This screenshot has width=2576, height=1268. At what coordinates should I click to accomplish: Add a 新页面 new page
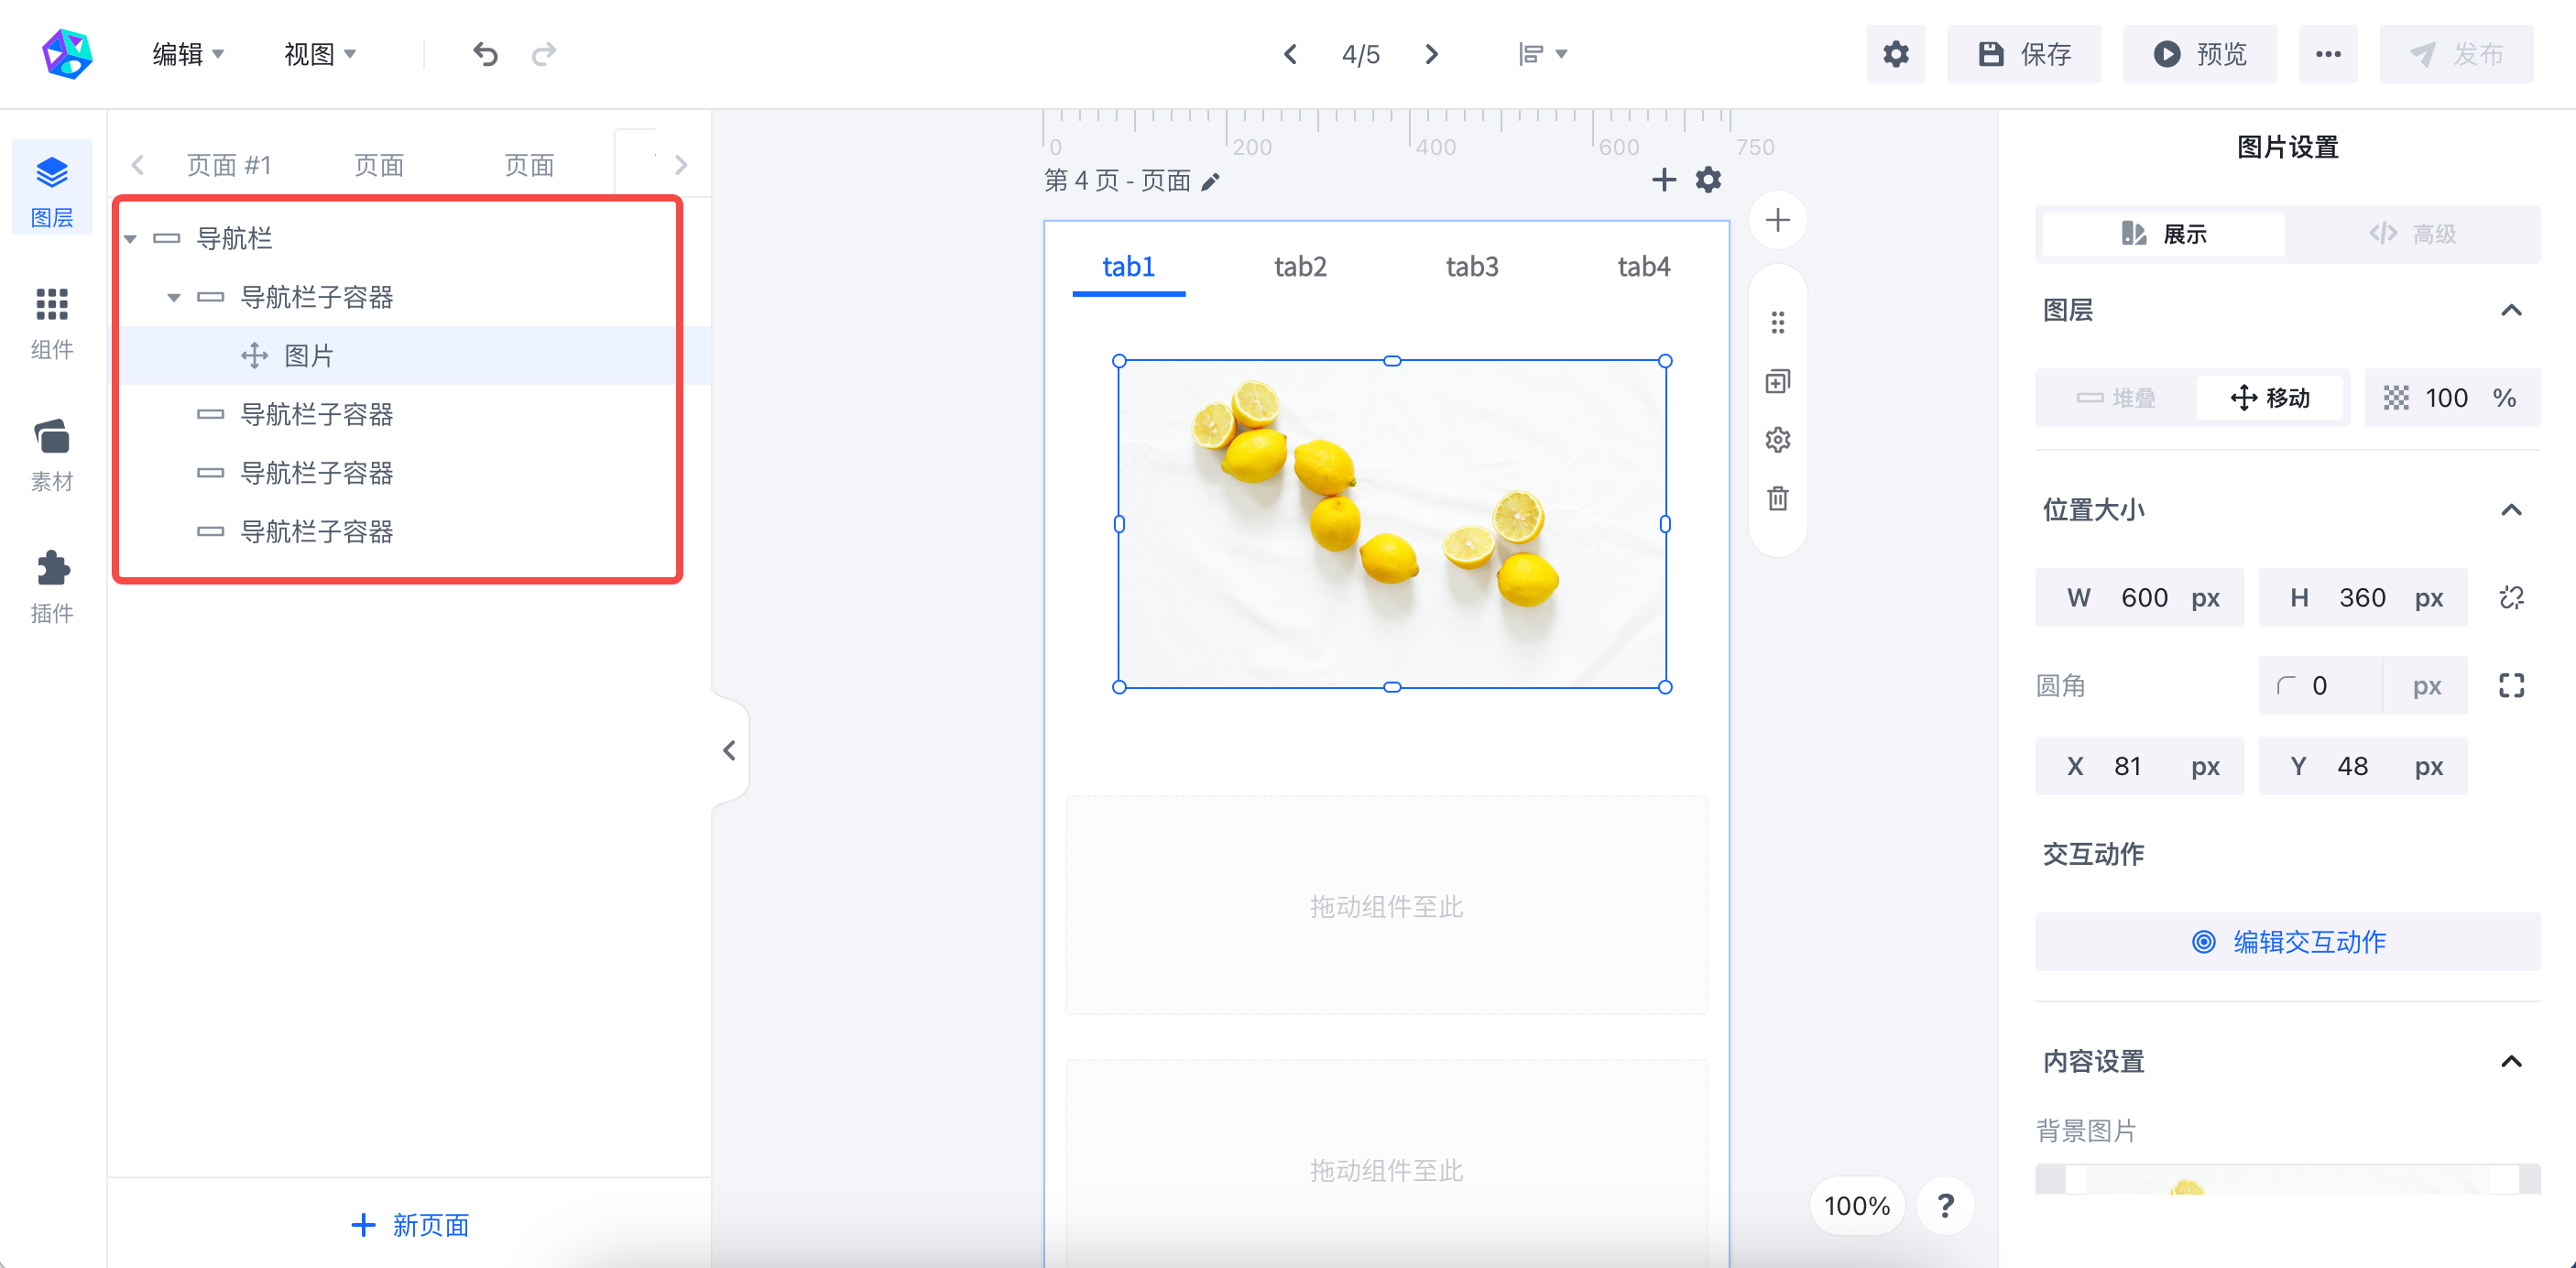(x=410, y=1225)
